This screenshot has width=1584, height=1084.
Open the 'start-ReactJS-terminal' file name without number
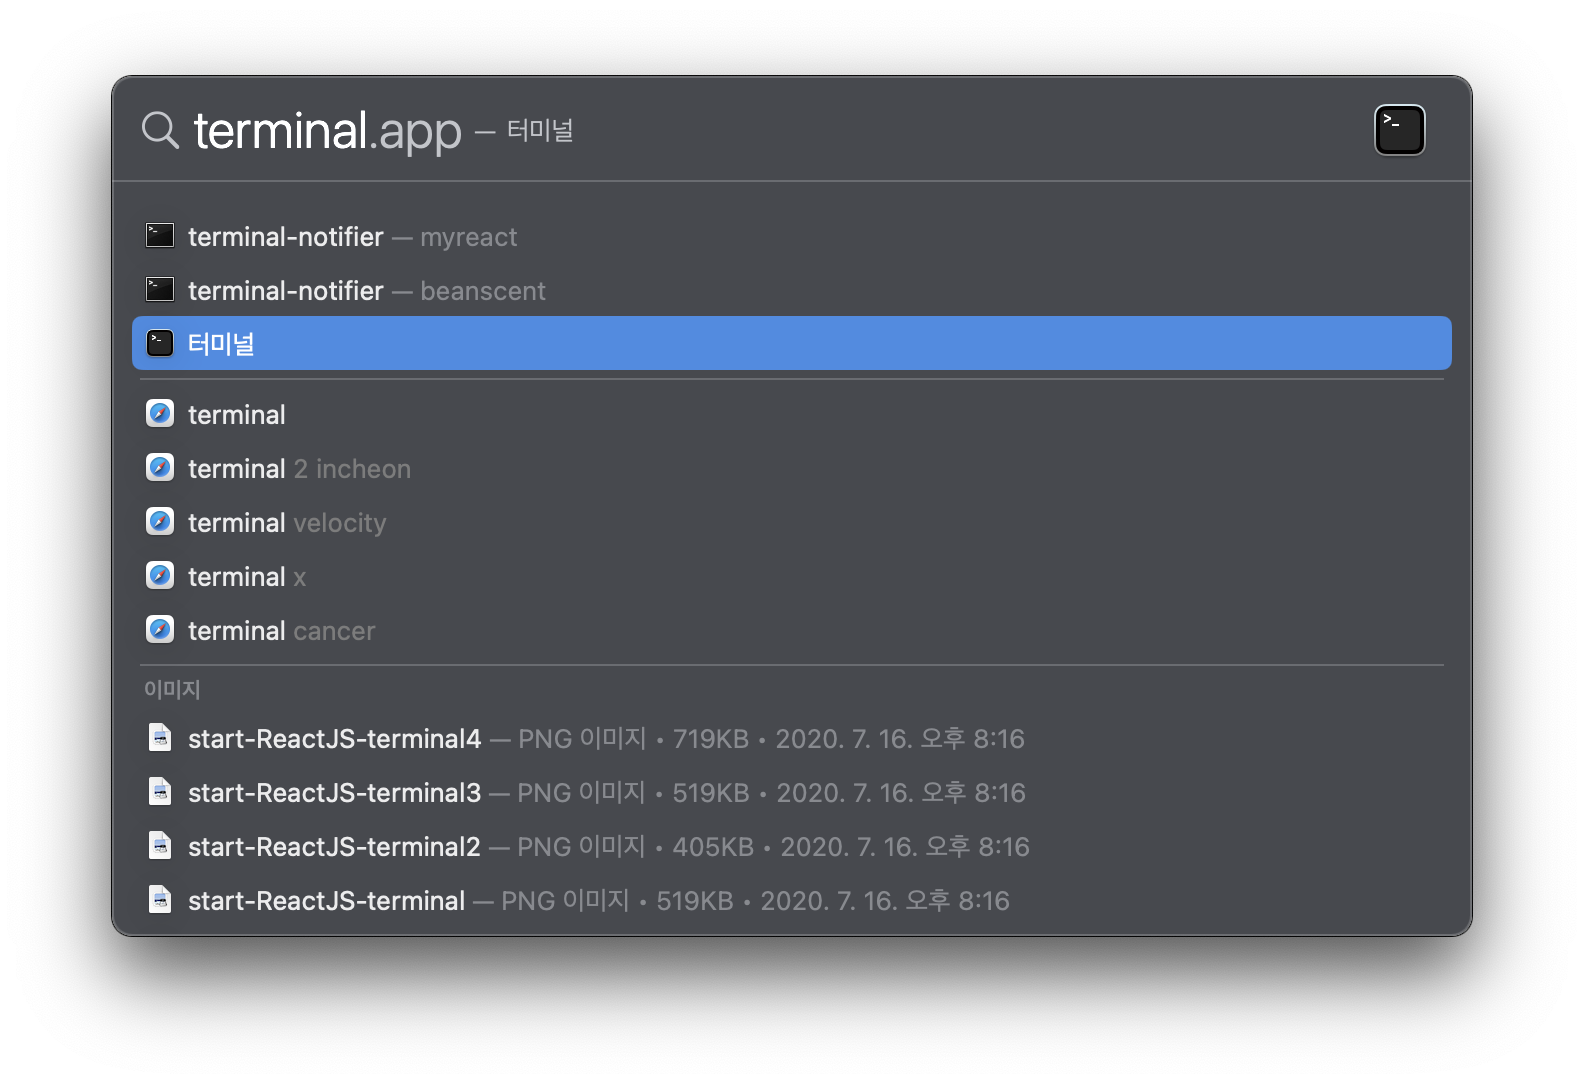(x=327, y=901)
